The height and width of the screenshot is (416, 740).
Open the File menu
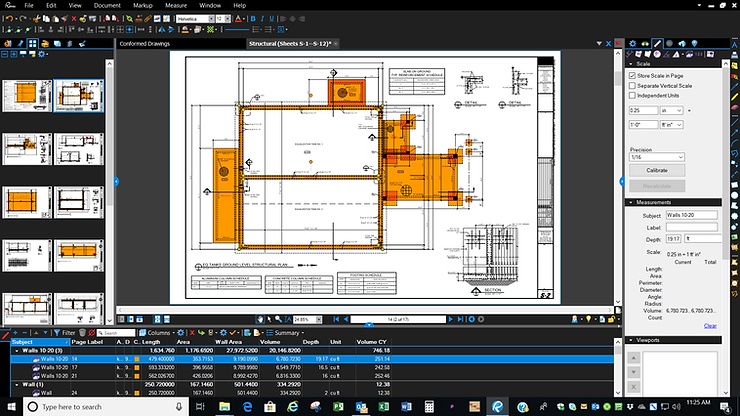[29, 6]
